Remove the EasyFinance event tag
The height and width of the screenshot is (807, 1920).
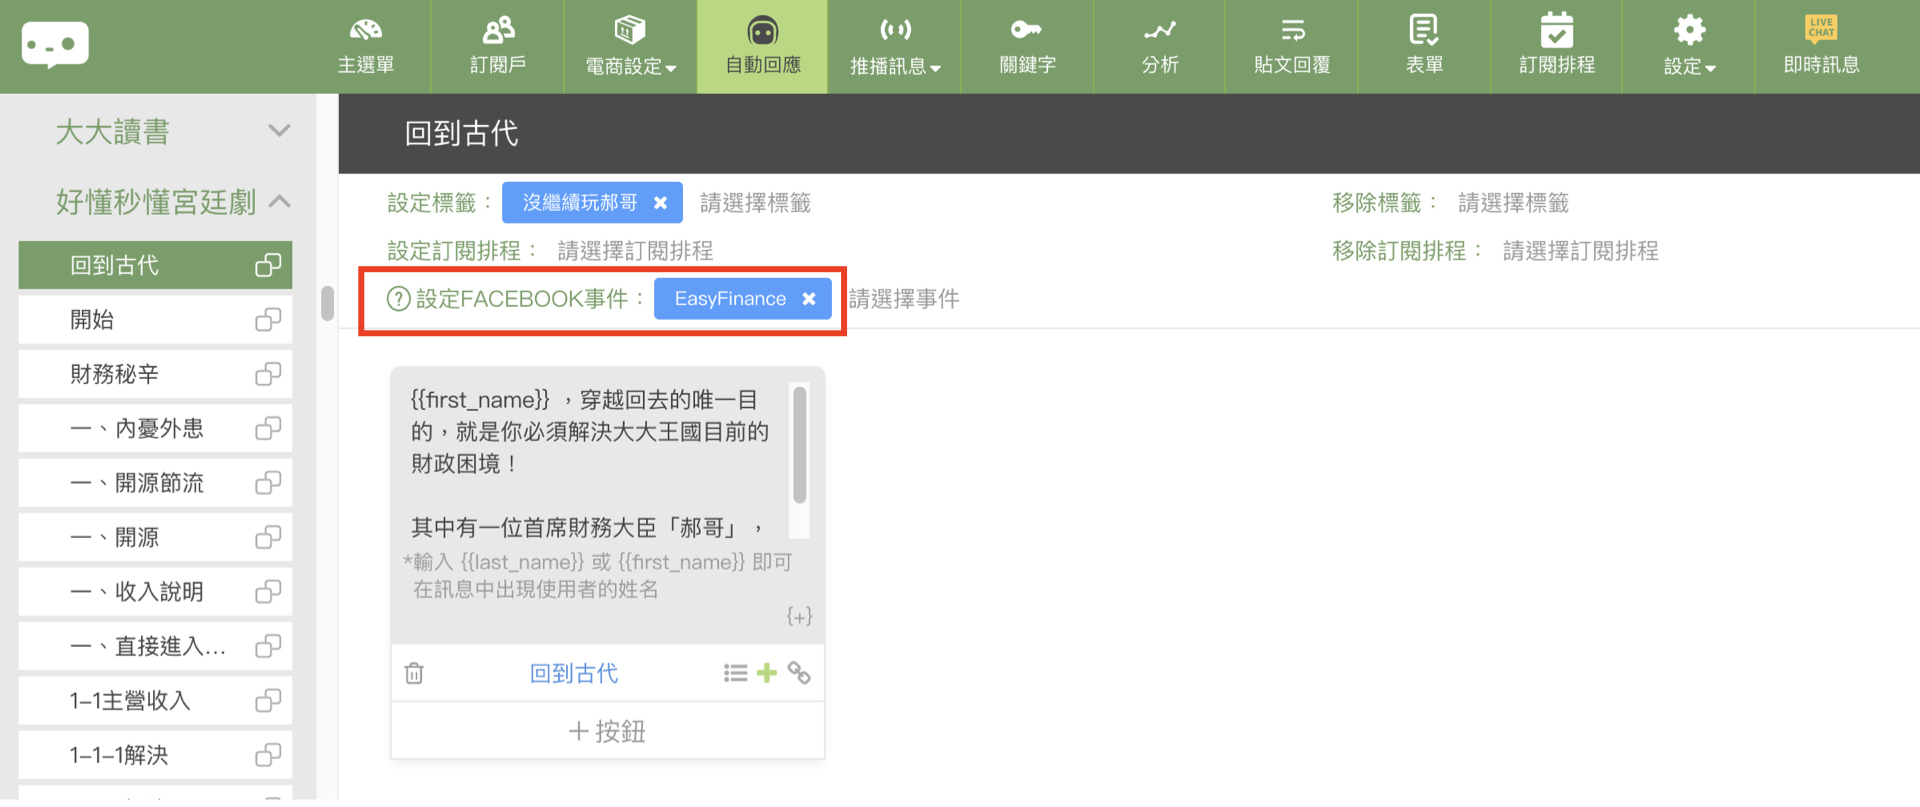coord(809,299)
